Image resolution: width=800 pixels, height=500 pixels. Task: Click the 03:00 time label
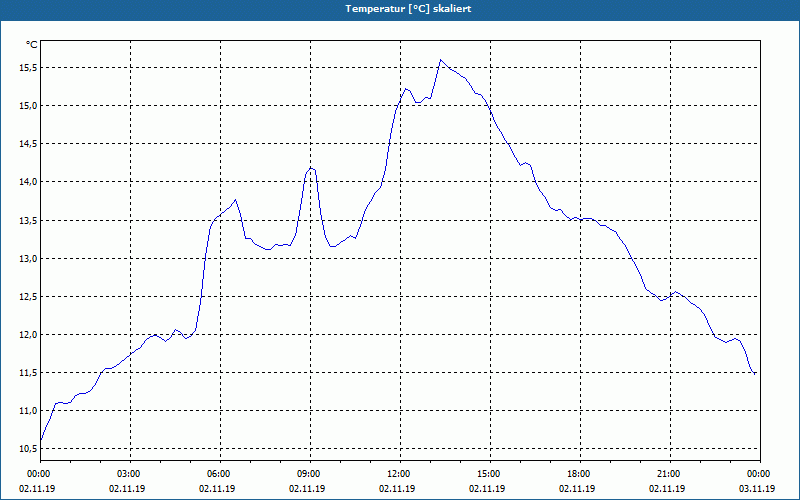[x=131, y=473]
